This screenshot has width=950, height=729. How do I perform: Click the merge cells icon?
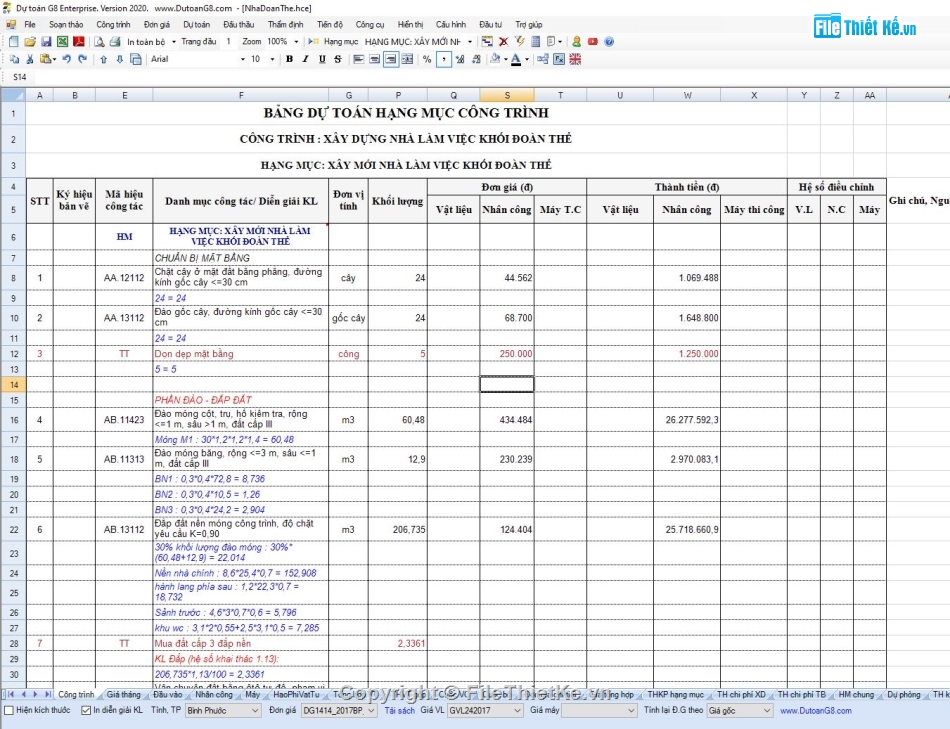click(x=407, y=59)
